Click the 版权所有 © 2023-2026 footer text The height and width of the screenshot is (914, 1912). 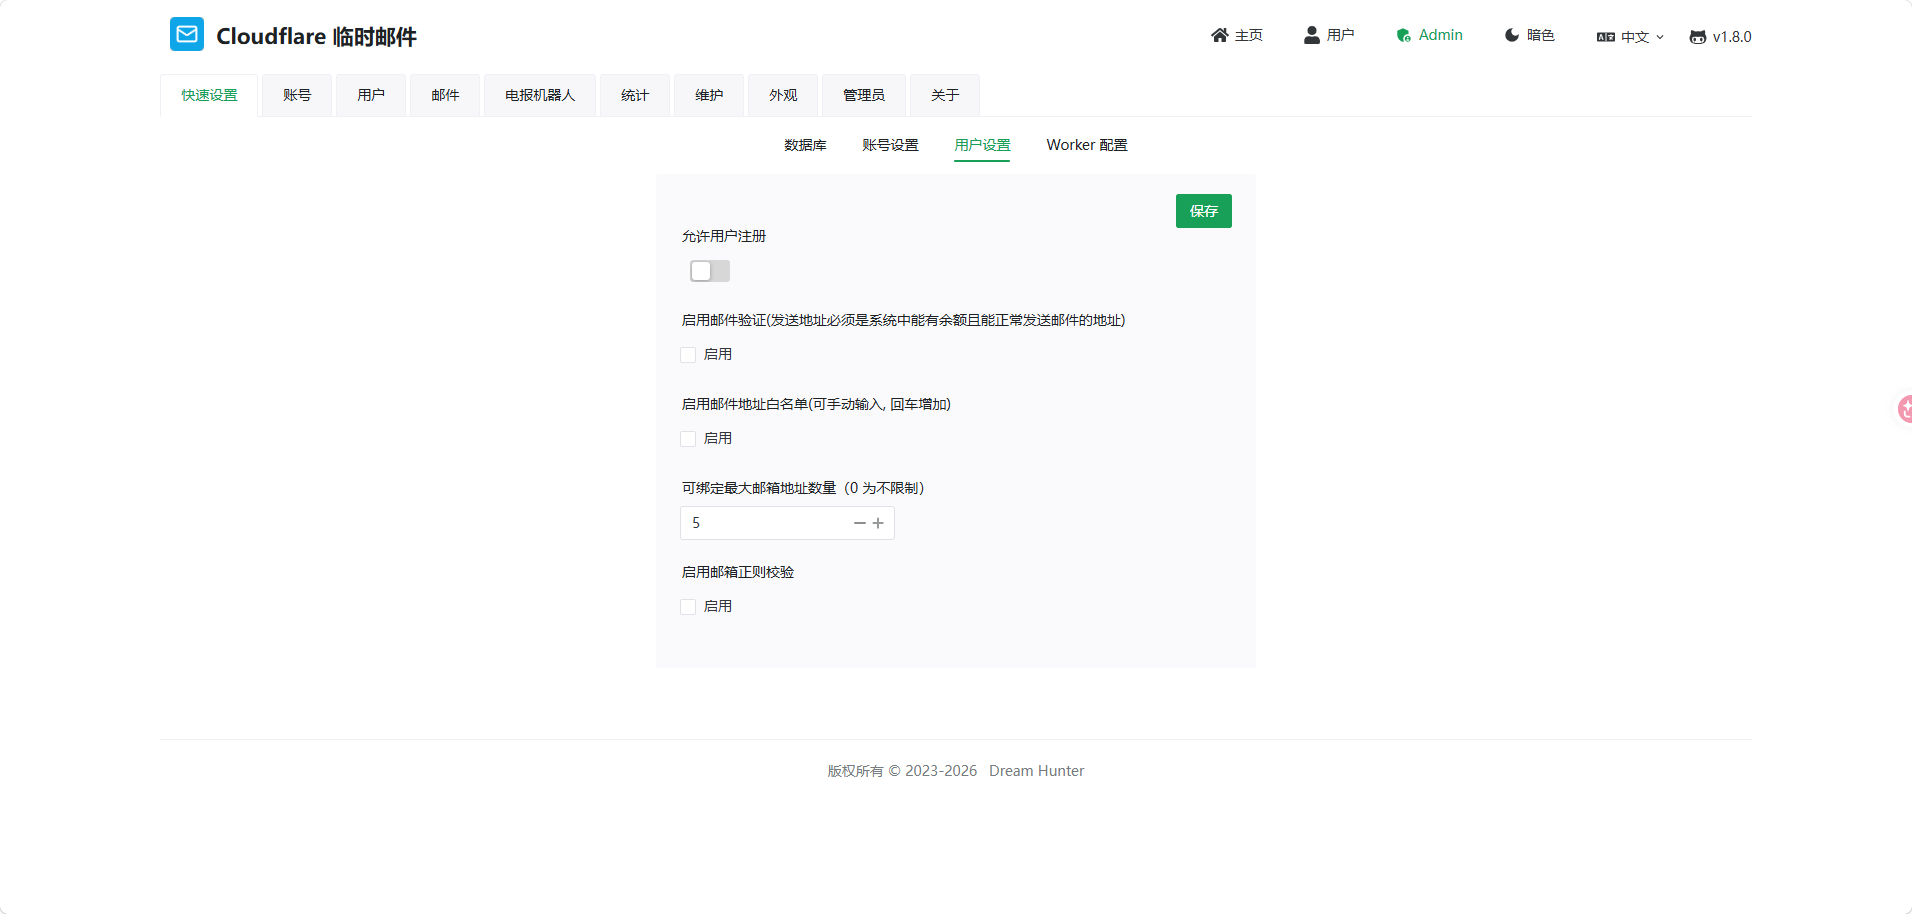tap(902, 771)
